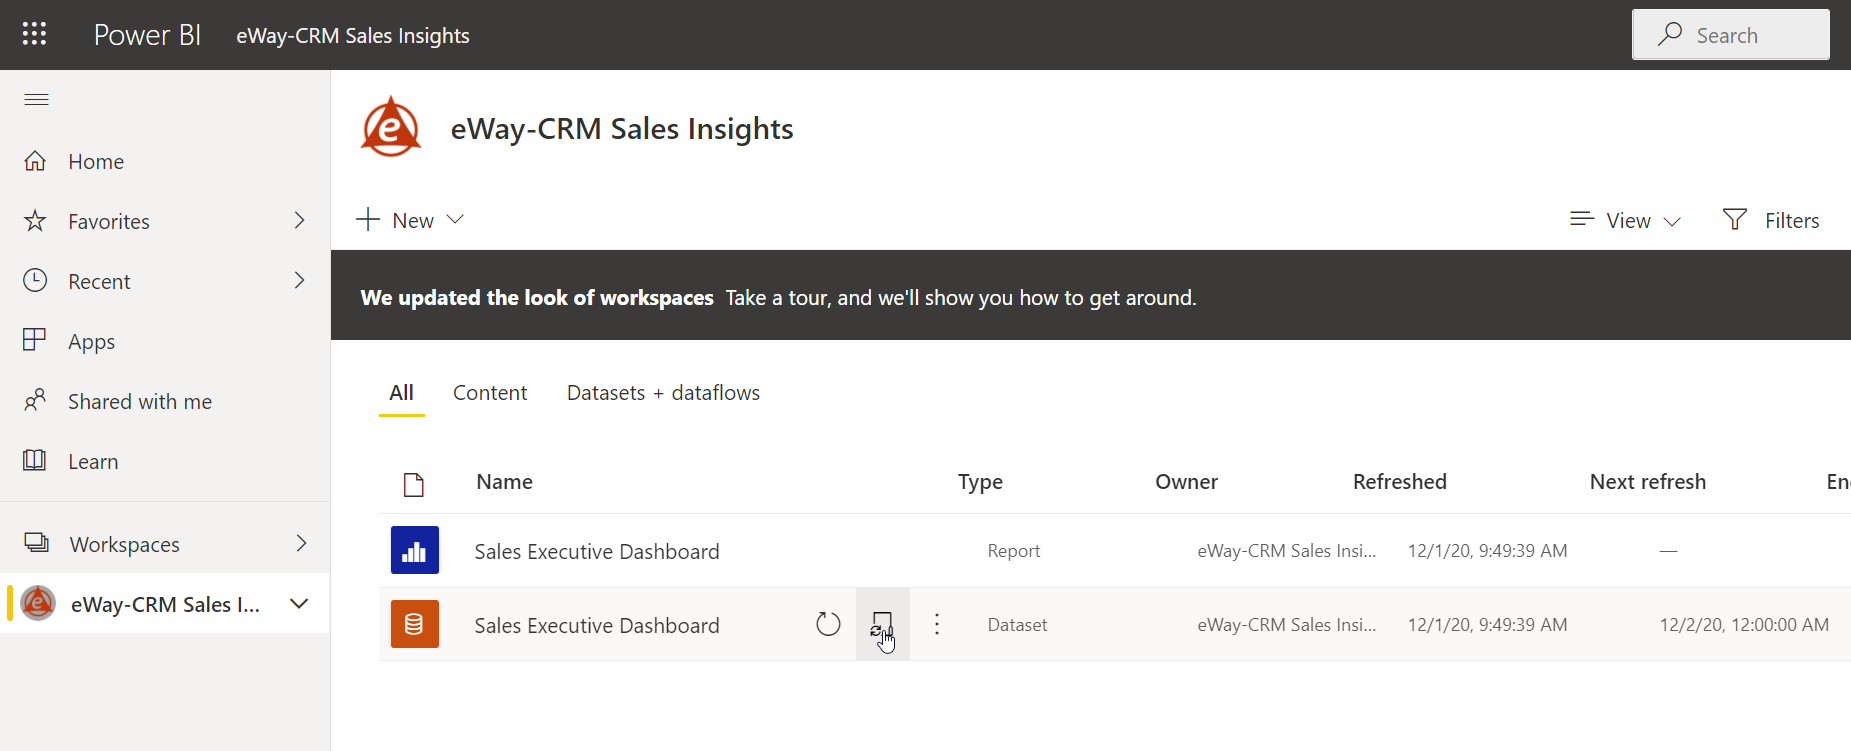
Task: Sort by the Refreshed column header
Action: click(x=1400, y=482)
